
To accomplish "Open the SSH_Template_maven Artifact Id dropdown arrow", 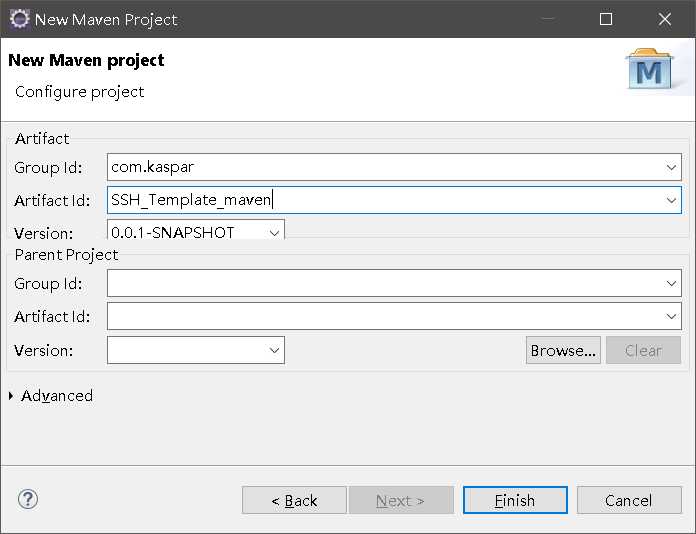I will point(671,200).
